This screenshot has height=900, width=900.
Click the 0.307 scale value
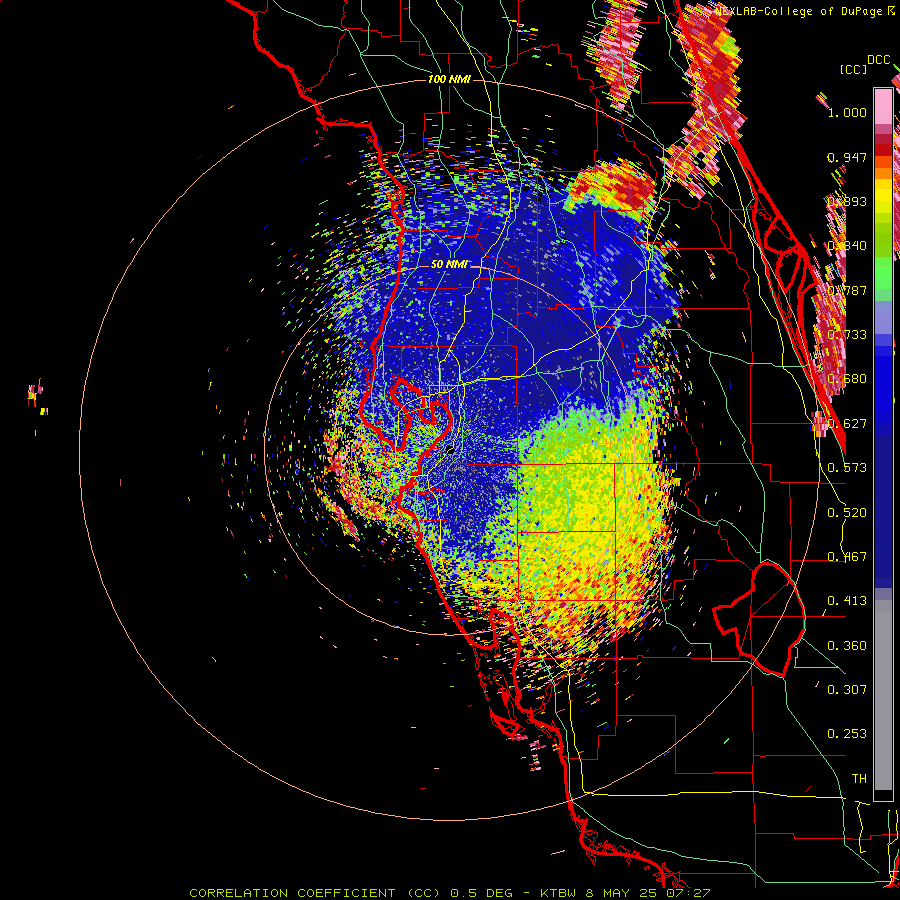[847, 690]
